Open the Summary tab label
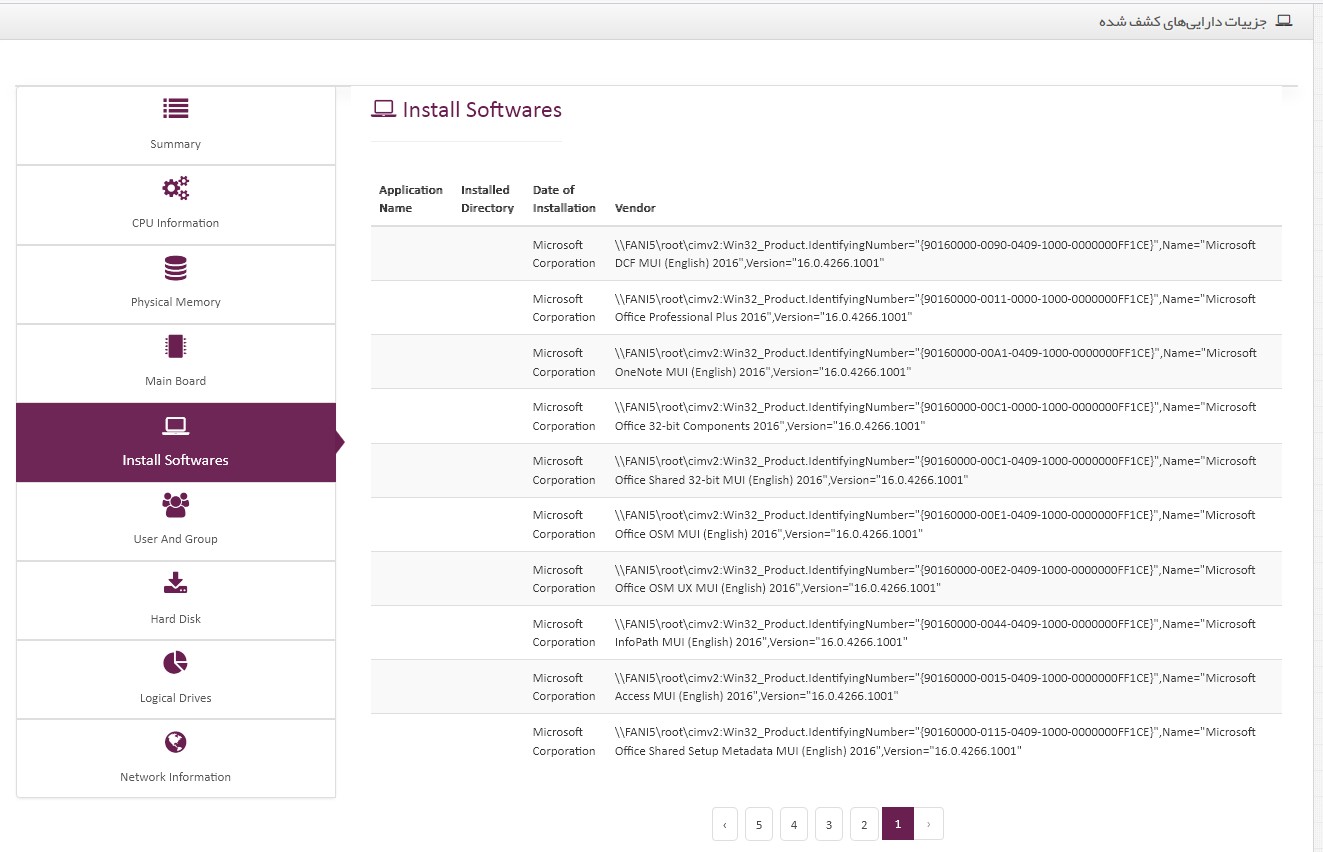Screen dimensions: 1323x852 pyautogui.click(x=176, y=144)
